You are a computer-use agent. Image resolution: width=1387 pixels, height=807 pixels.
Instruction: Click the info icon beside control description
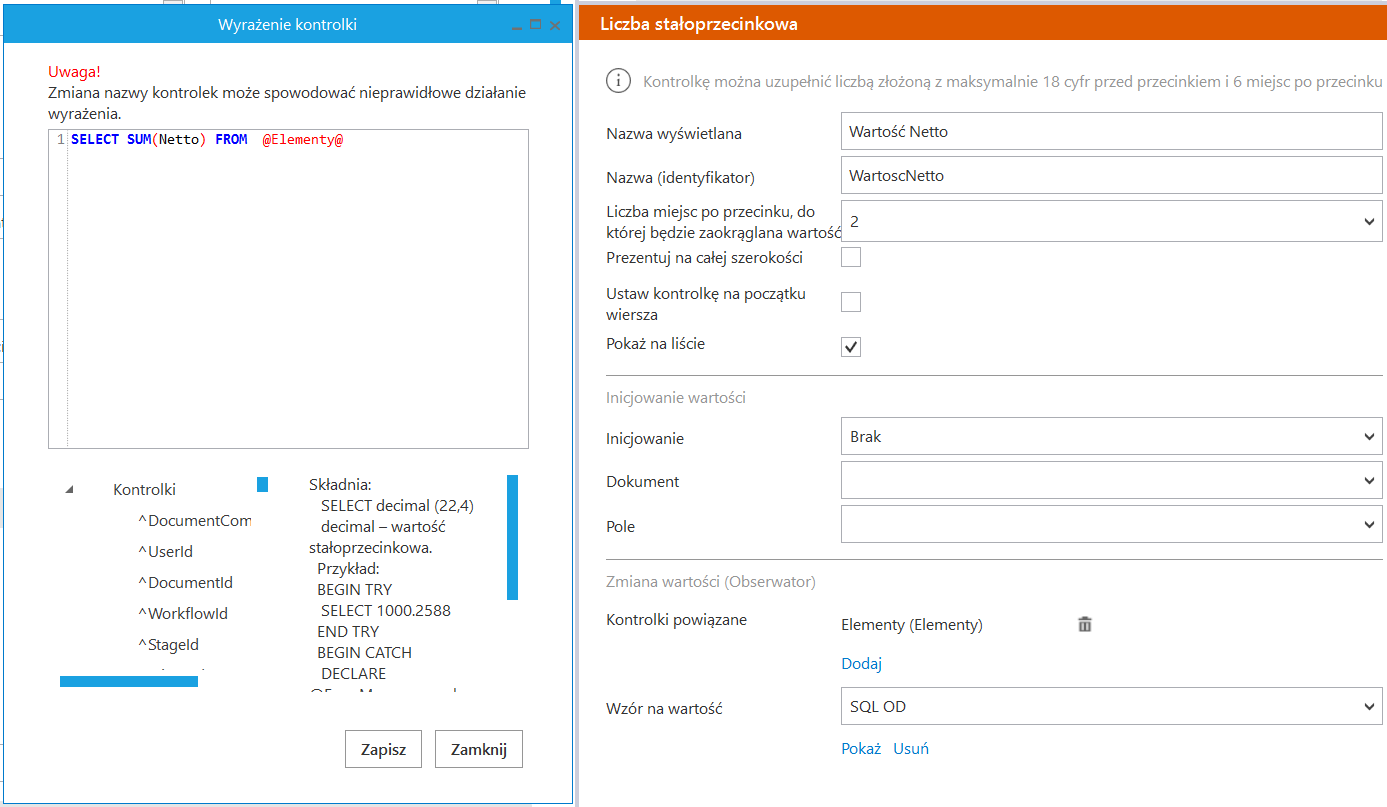619,81
